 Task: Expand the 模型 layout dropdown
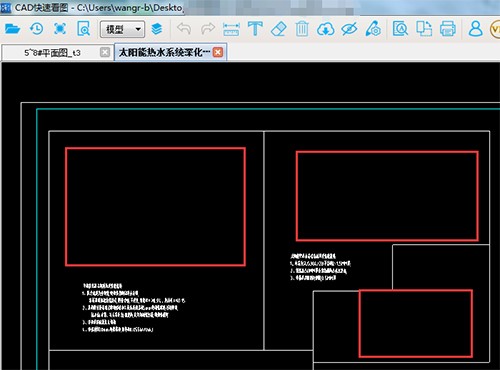pyautogui.click(x=122, y=30)
